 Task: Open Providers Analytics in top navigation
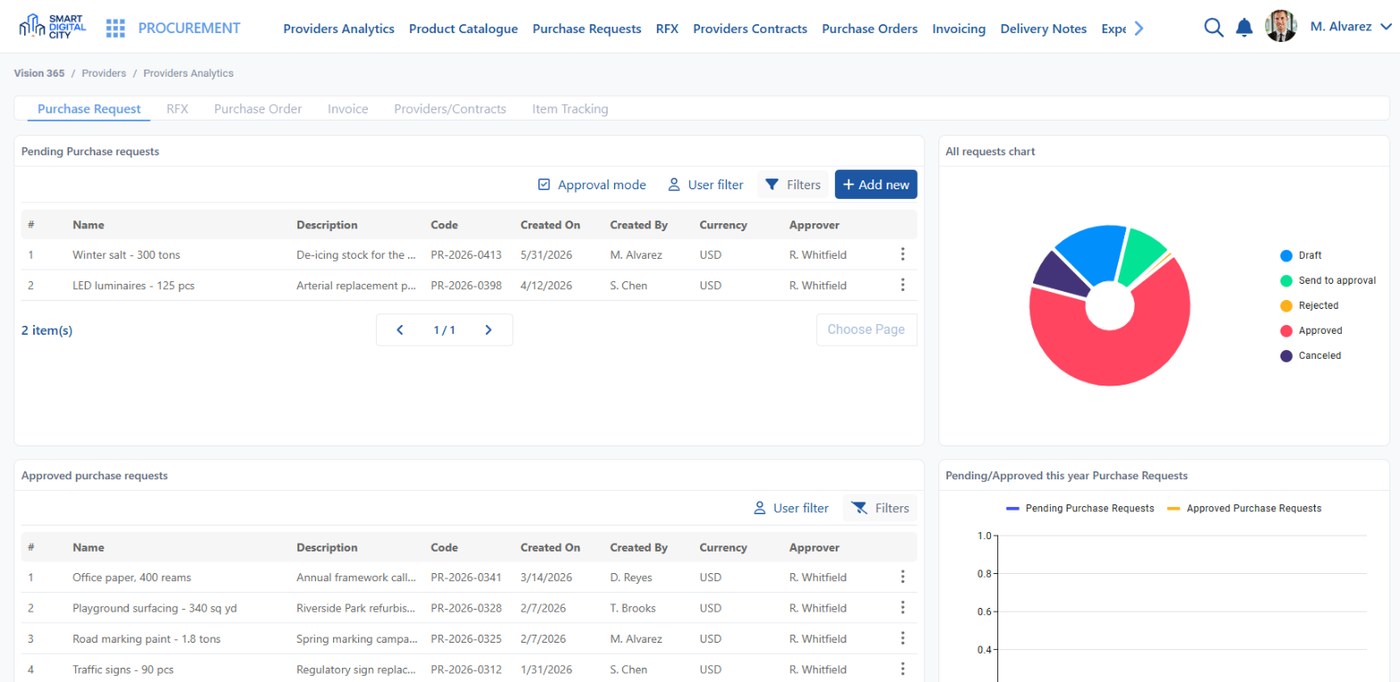tap(339, 29)
